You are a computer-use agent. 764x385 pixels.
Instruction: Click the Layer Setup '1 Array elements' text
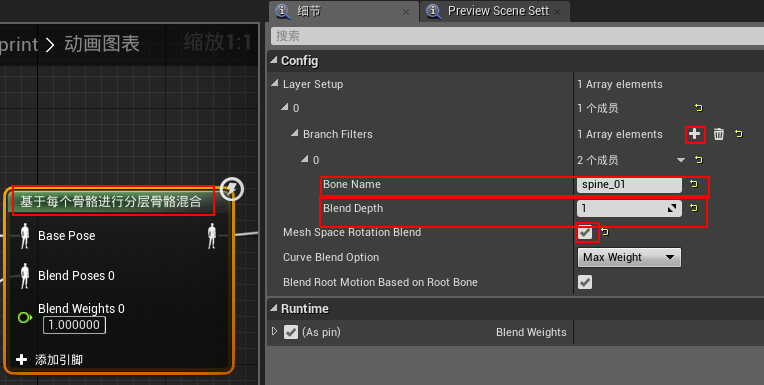point(620,84)
